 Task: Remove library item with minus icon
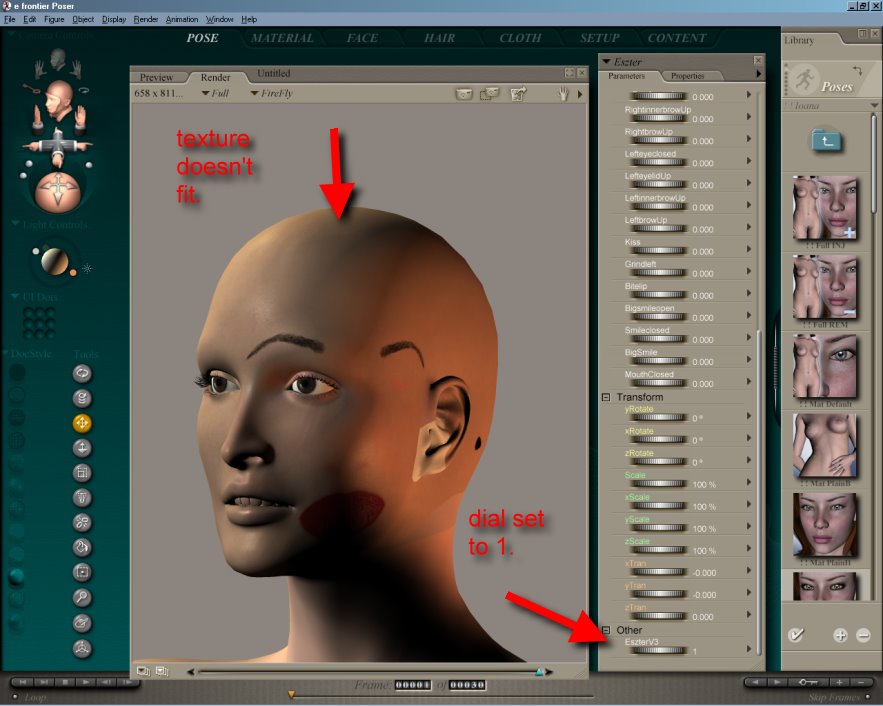coord(863,635)
